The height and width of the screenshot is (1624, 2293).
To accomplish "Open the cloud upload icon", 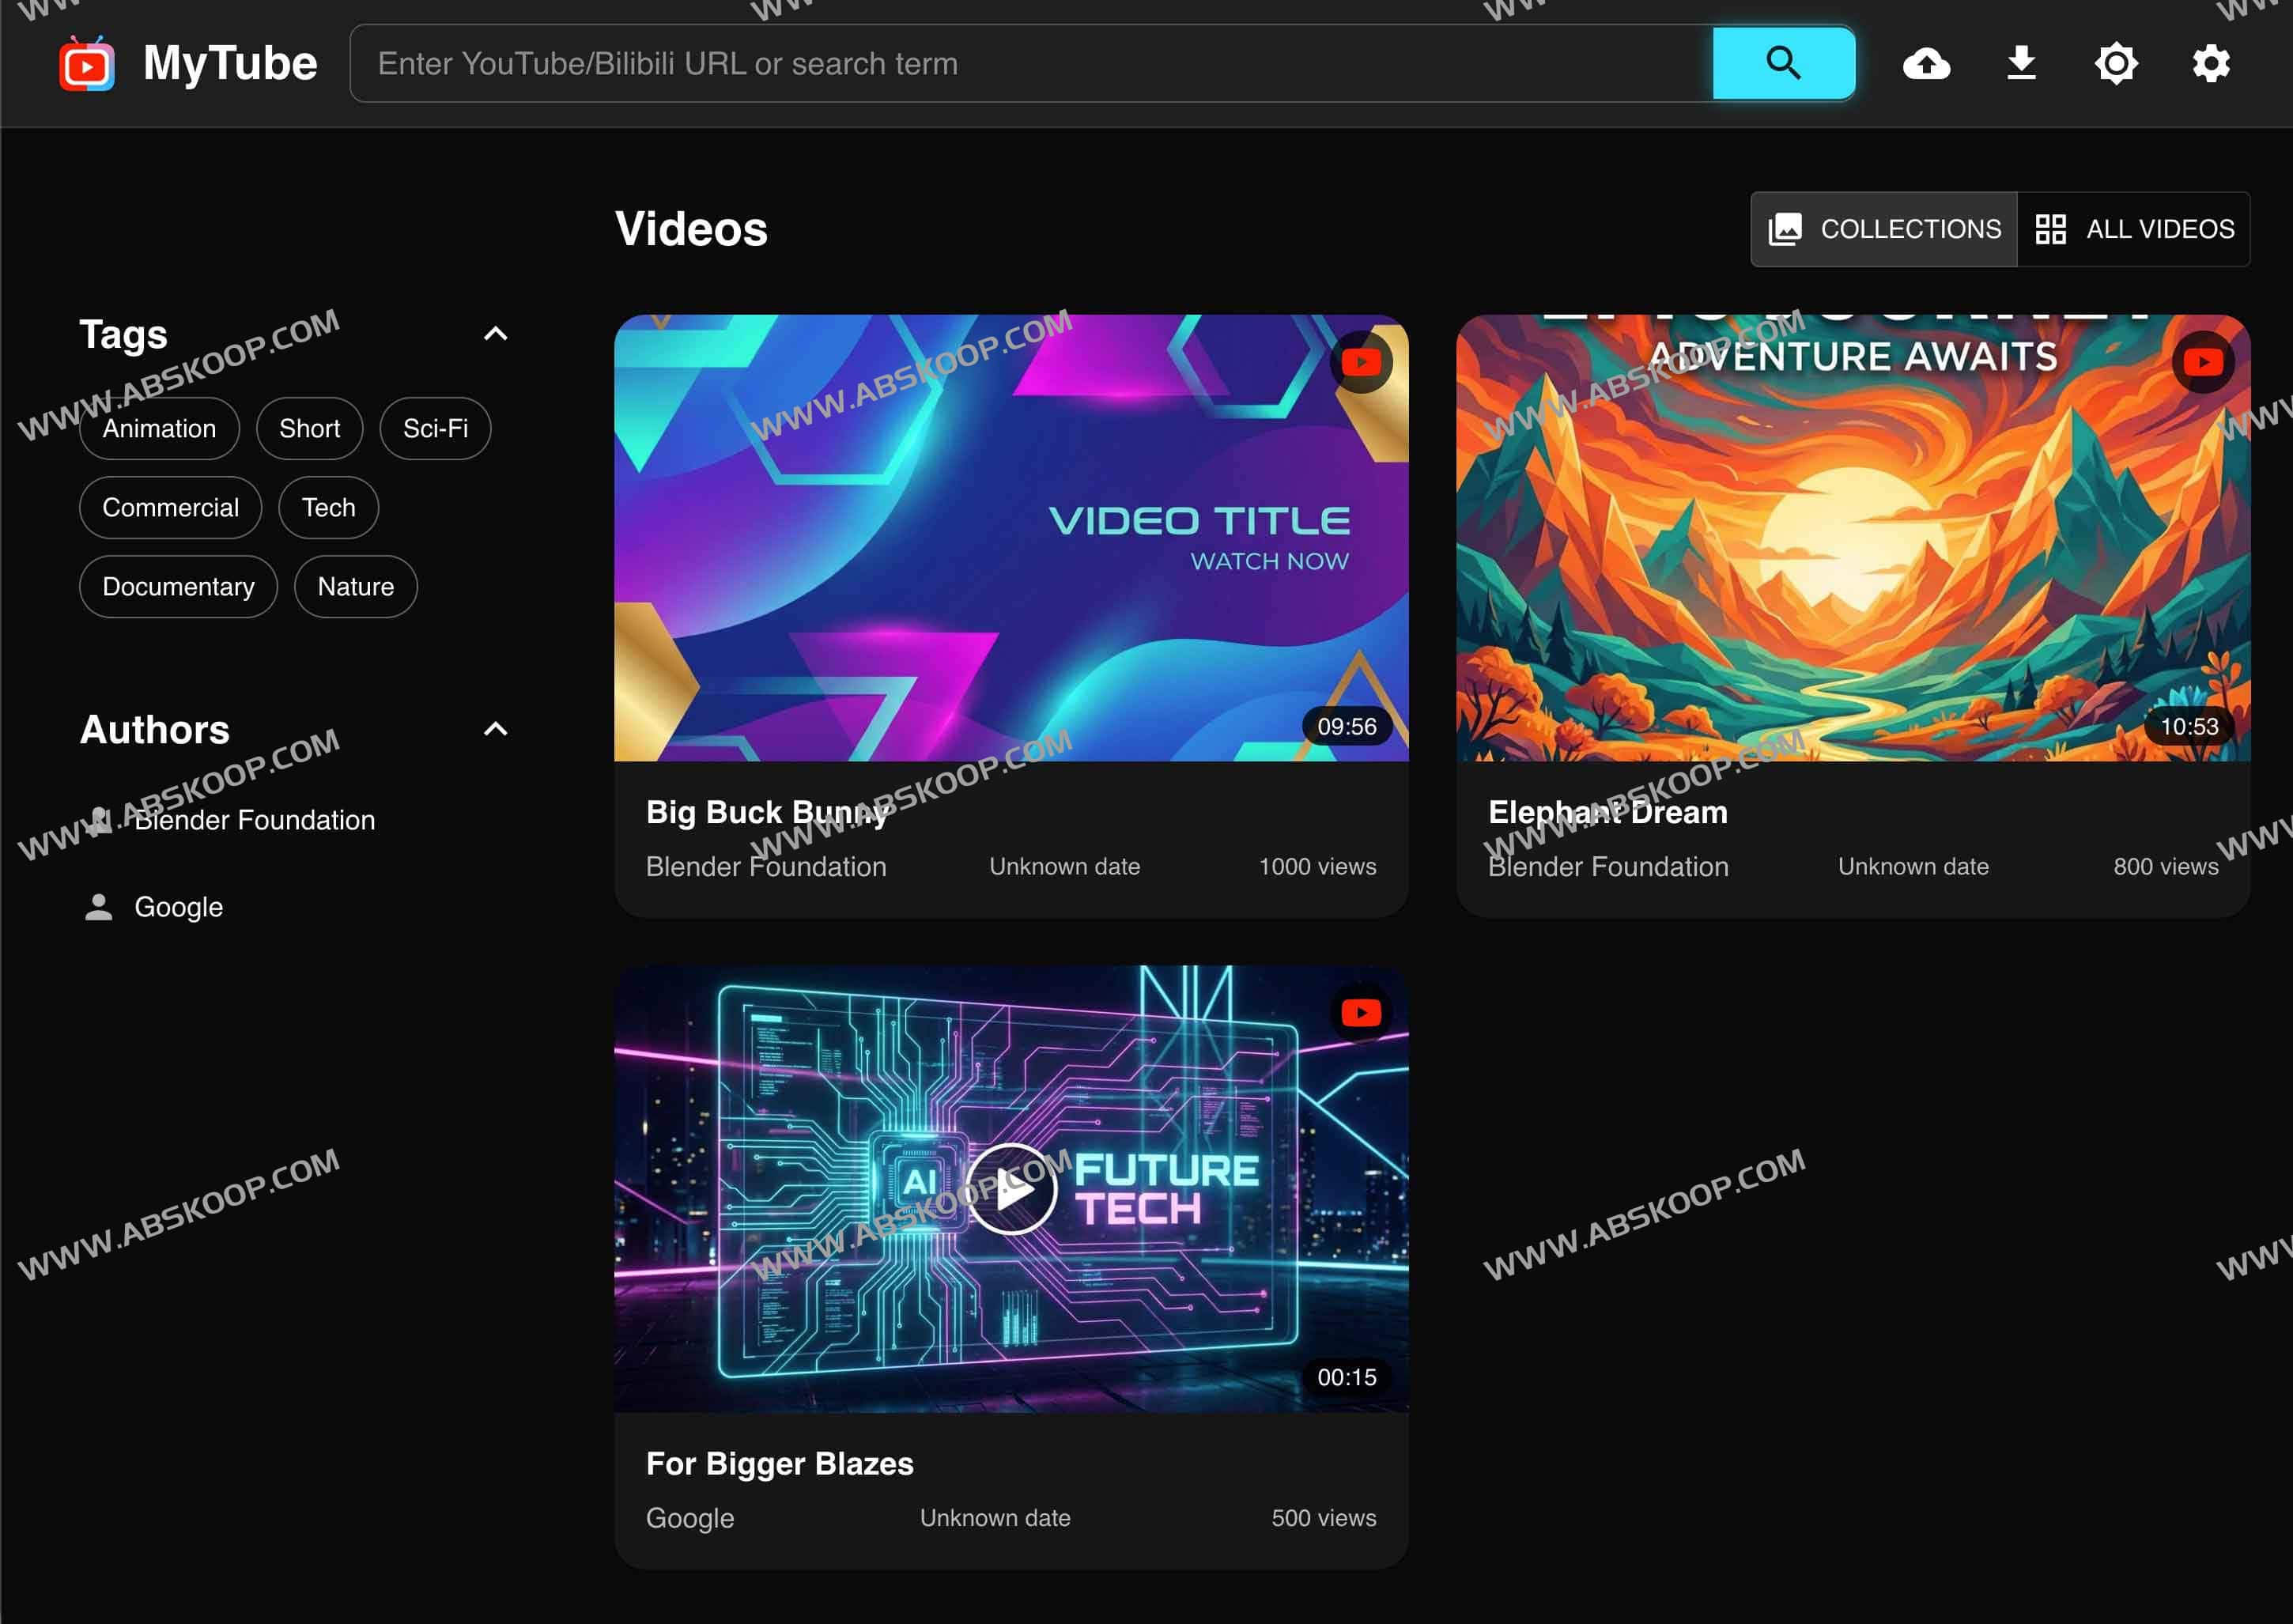I will tap(1926, 64).
